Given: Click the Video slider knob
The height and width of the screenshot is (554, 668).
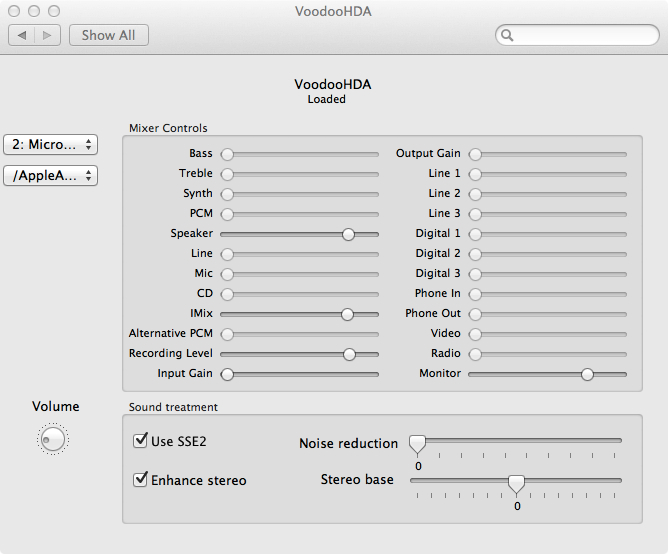Looking at the screenshot, I should (x=475, y=334).
